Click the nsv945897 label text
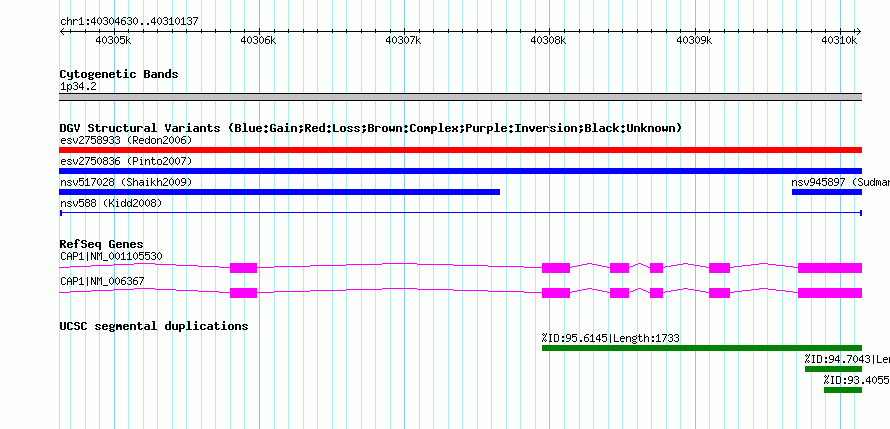 click(840, 182)
